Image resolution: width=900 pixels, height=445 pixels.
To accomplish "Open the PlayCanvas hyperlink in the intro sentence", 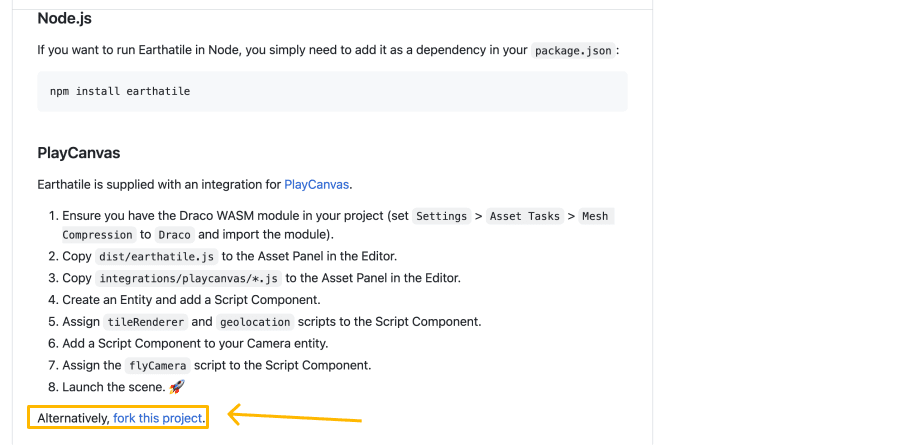I will 317,185.
